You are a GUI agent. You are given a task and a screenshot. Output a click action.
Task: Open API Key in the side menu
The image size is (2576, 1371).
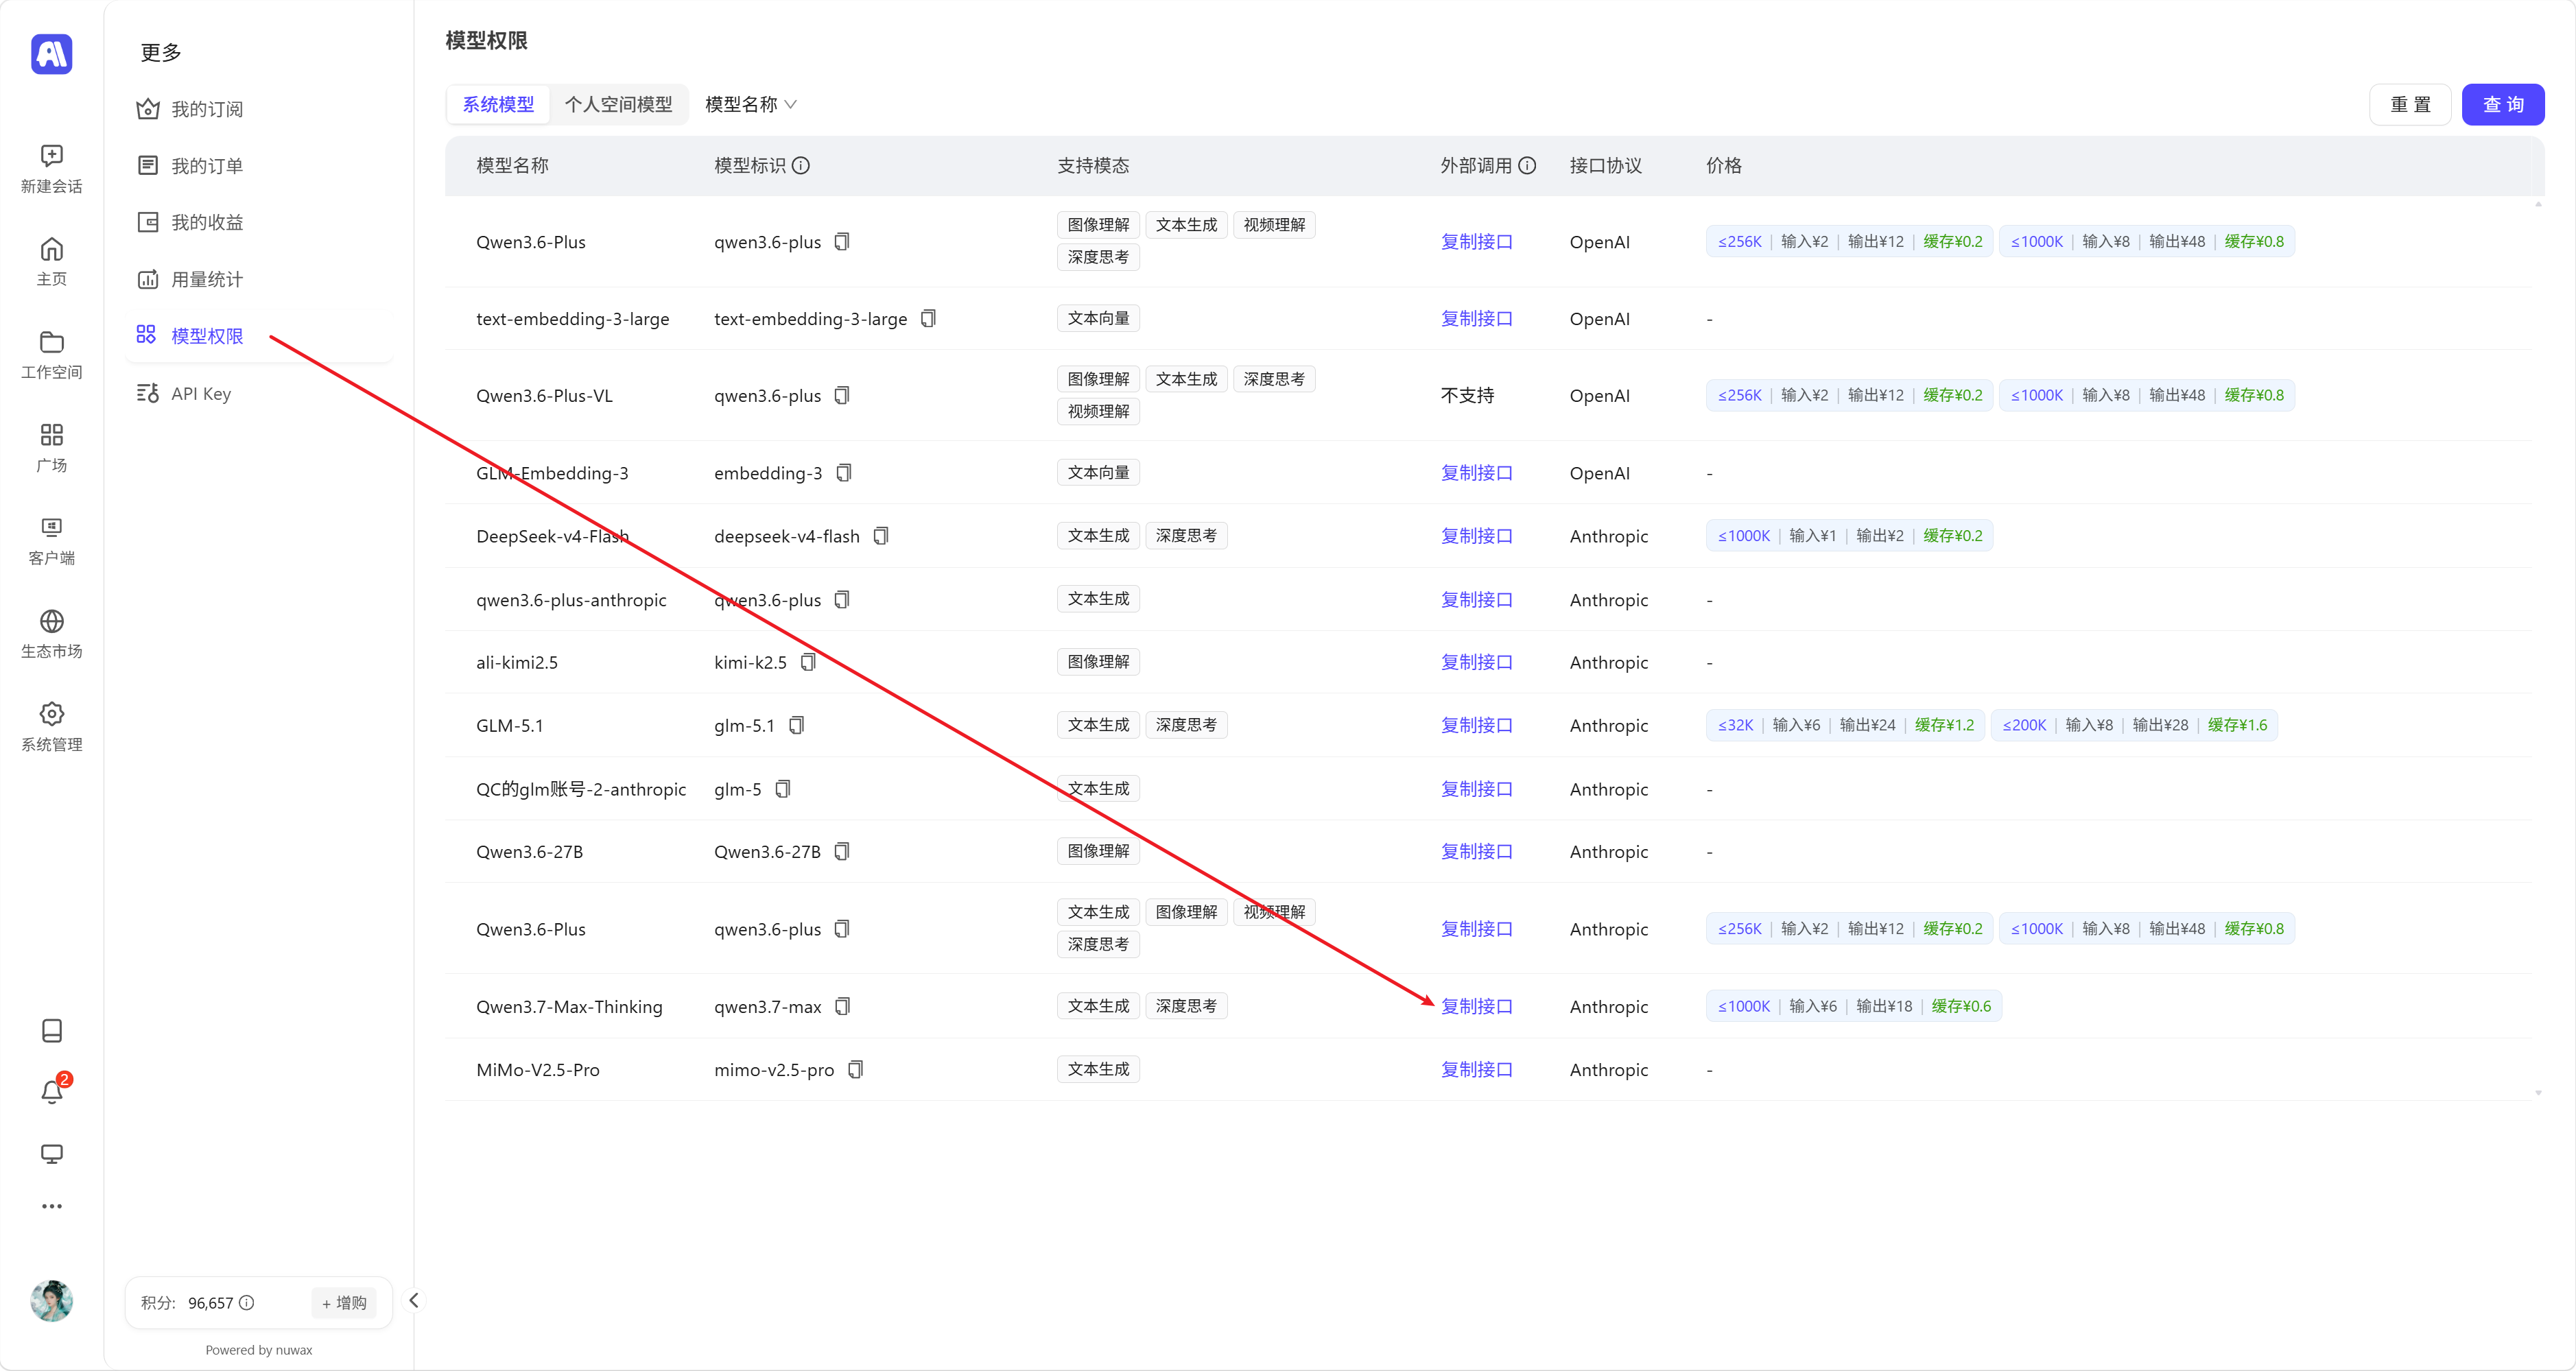(x=259, y=393)
